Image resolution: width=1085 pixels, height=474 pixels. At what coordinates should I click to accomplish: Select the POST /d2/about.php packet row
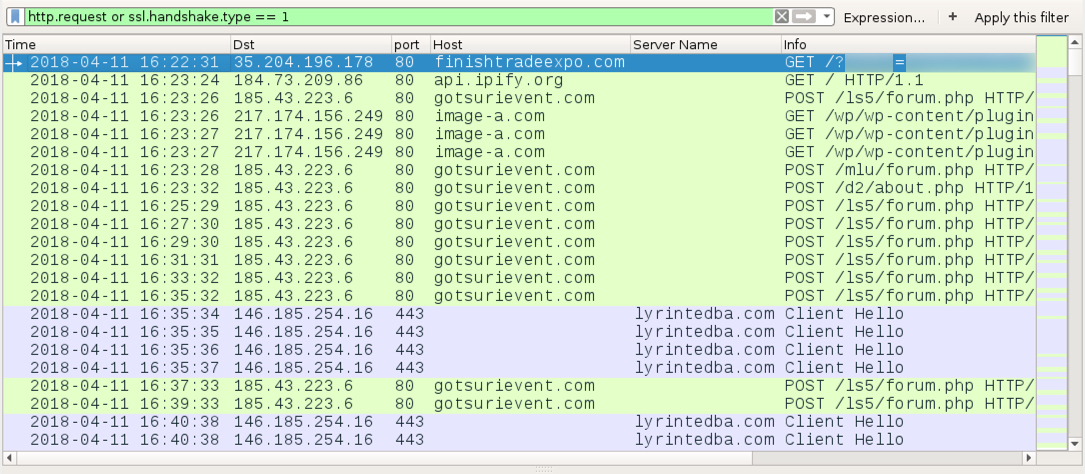(519, 188)
